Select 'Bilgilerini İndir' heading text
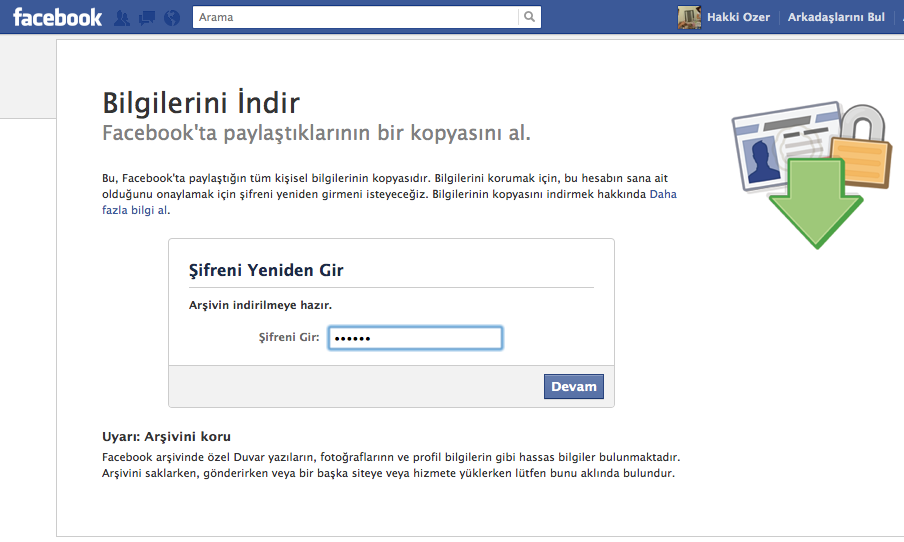 coord(201,103)
